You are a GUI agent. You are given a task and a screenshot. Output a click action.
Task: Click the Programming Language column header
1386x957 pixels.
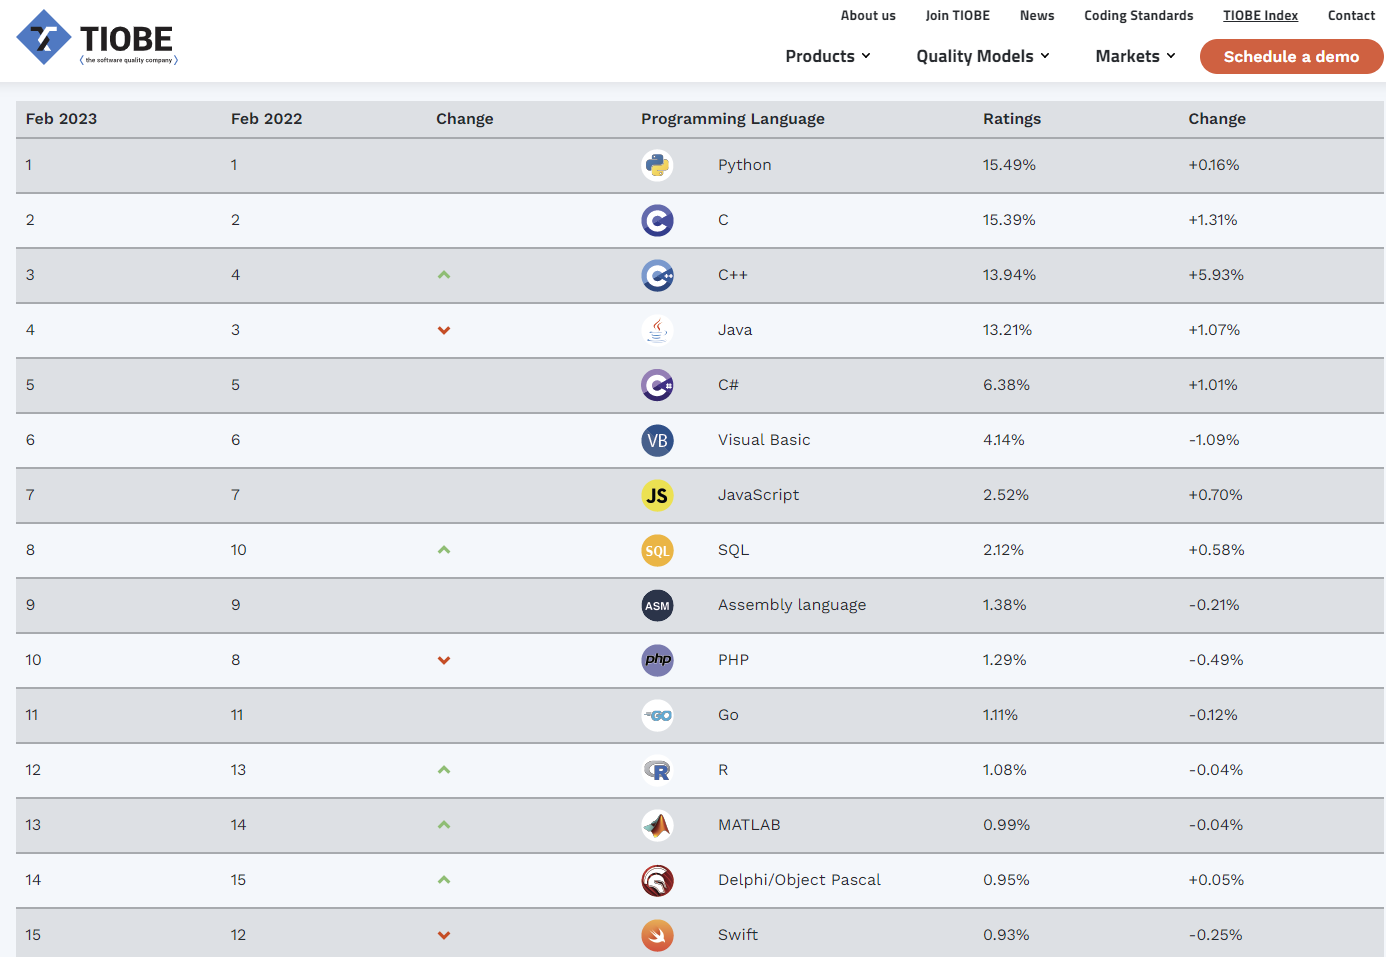(x=733, y=119)
